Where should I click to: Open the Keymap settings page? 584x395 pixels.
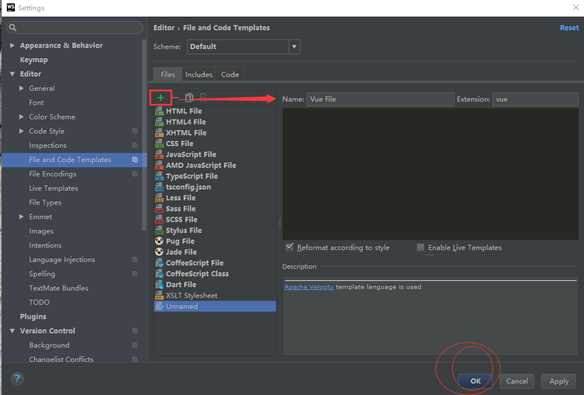(34, 60)
